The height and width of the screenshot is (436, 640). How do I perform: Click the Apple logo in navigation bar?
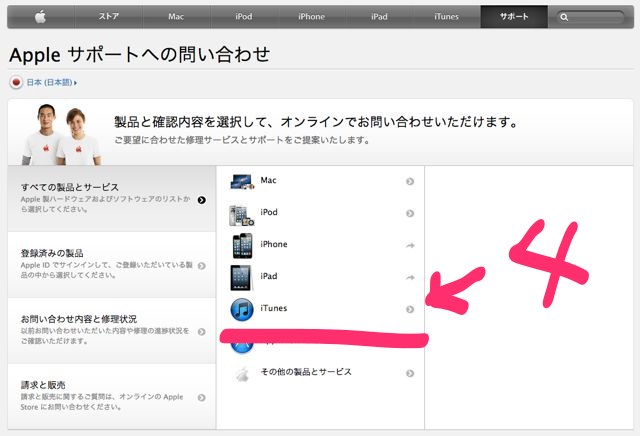pos(40,17)
